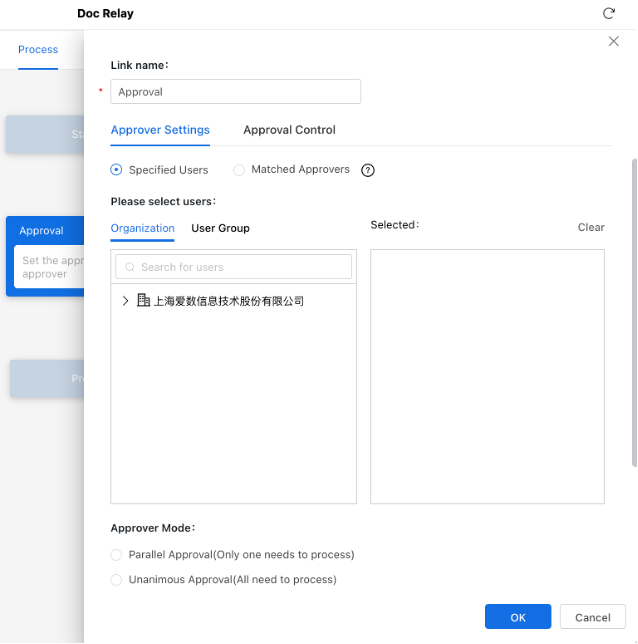Click the help question mark icon

click(x=368, y=170)
